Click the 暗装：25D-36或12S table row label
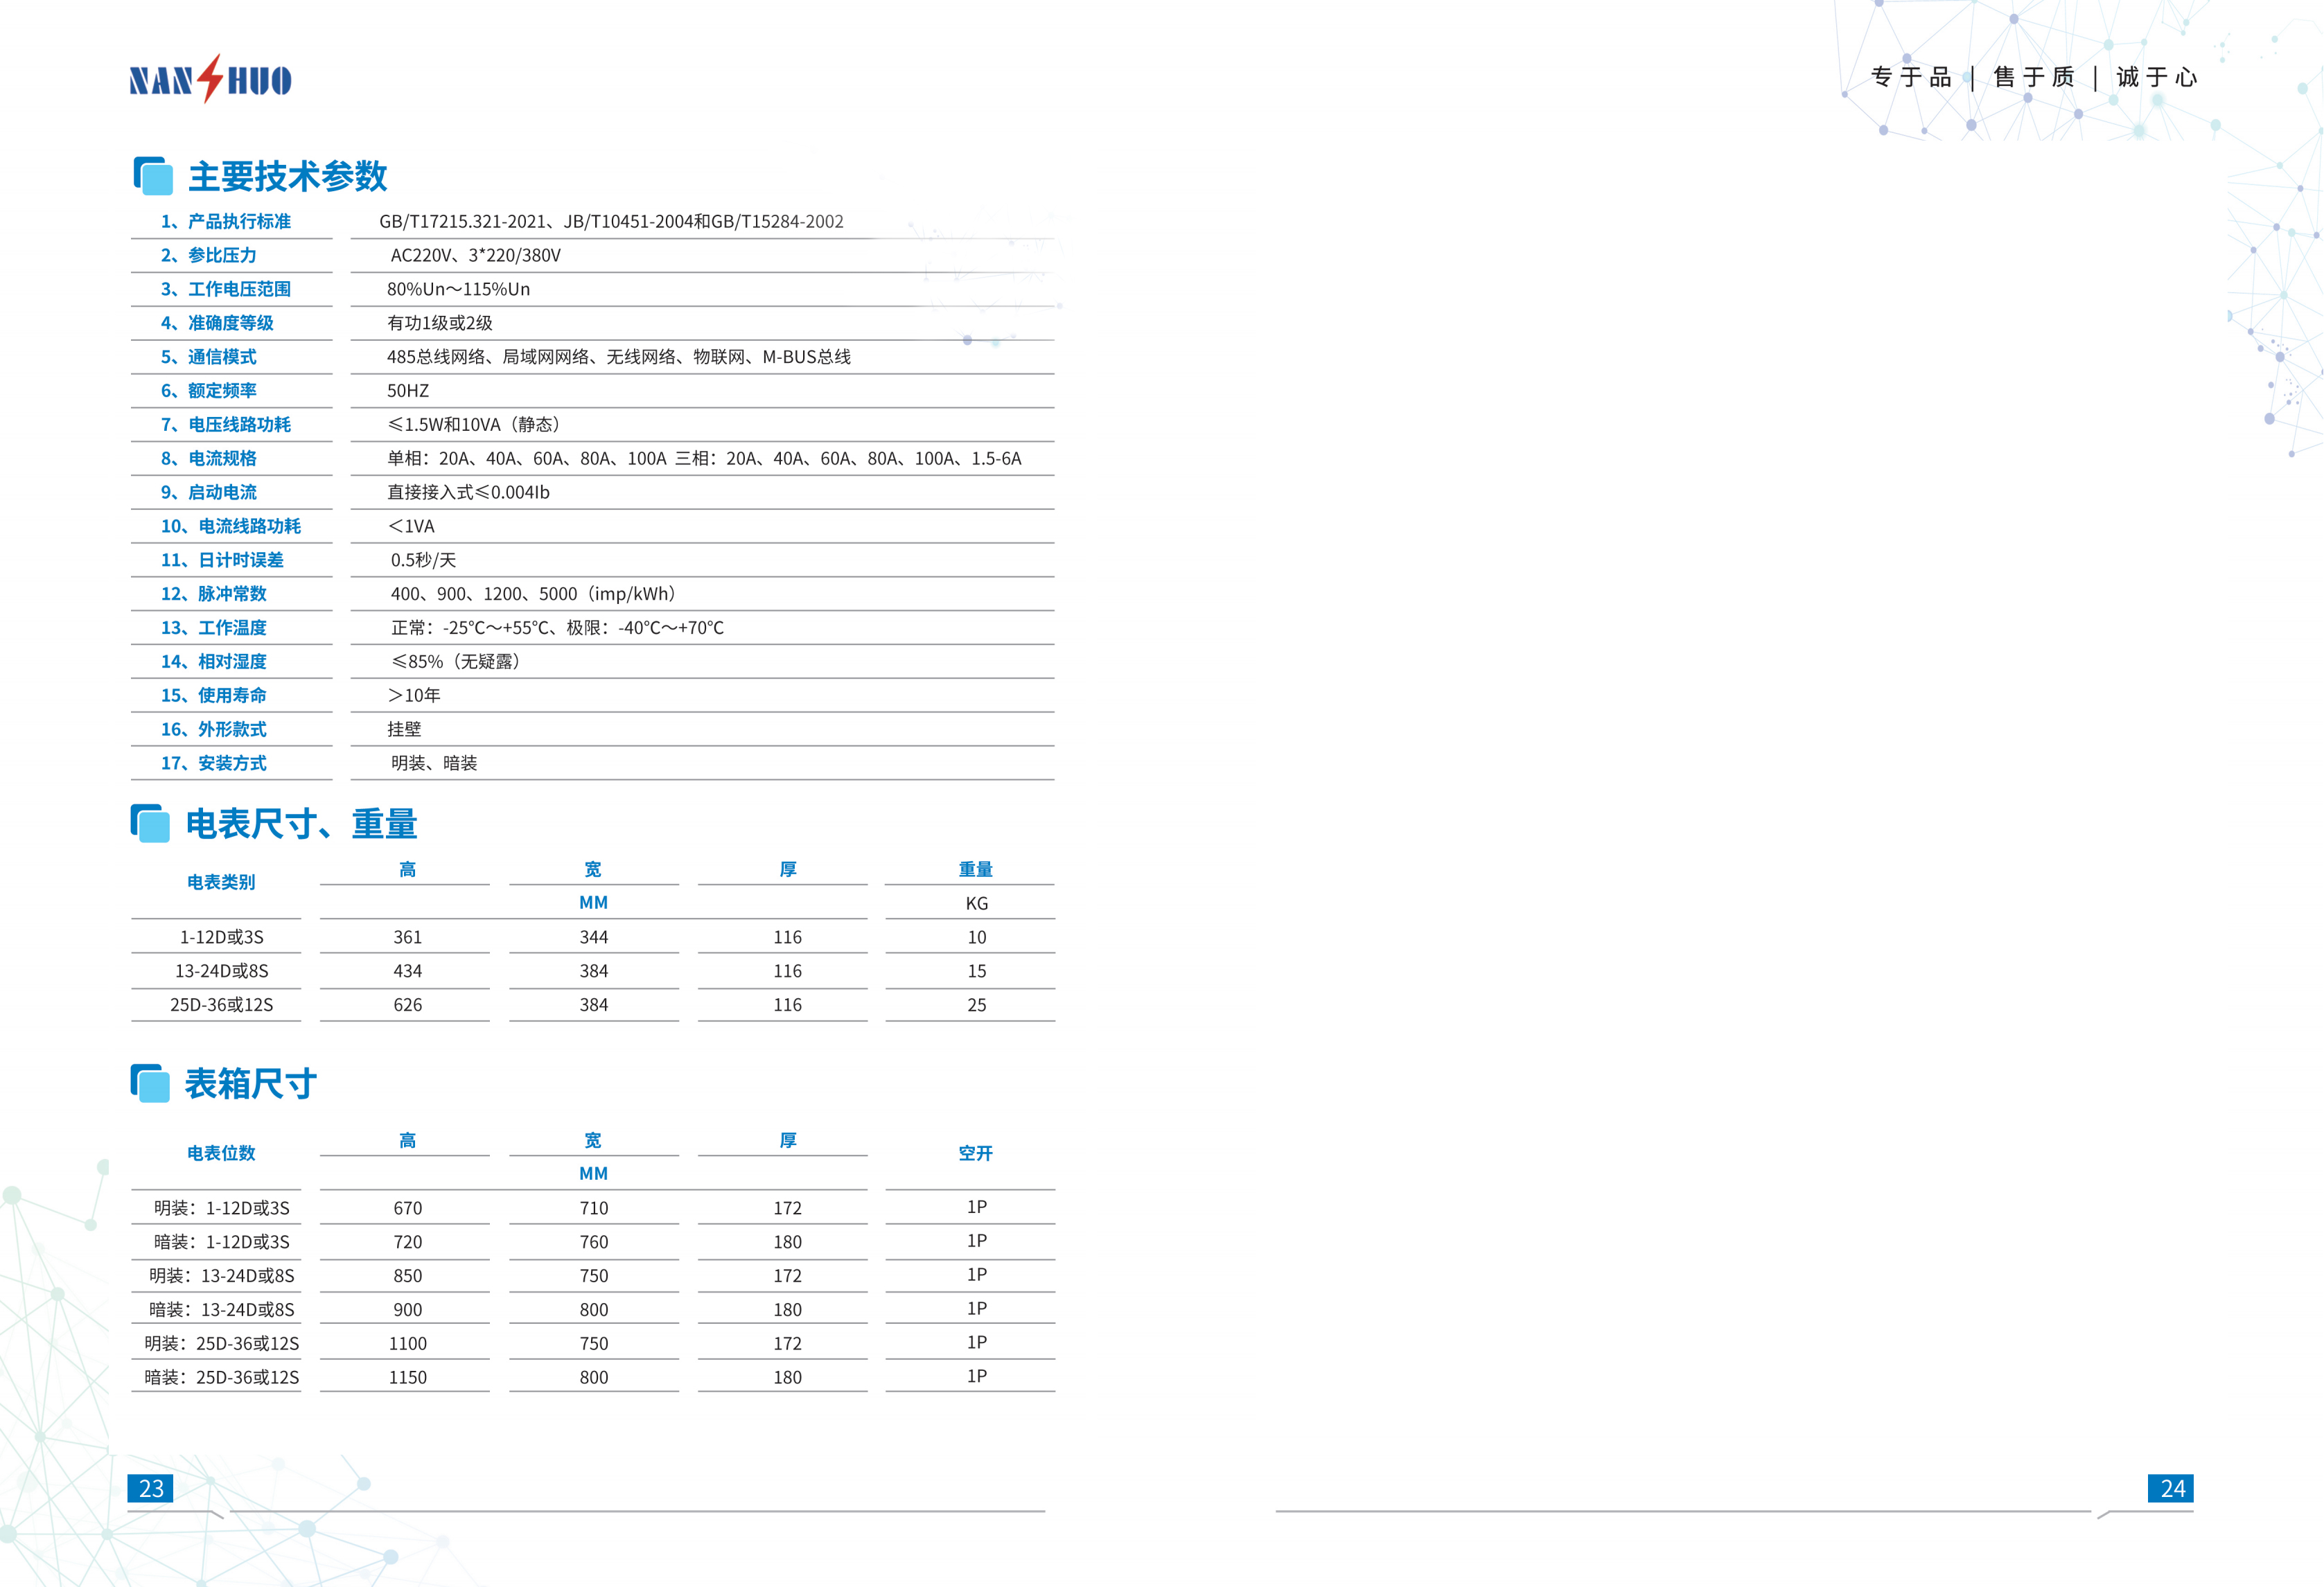 (222, 1377)
